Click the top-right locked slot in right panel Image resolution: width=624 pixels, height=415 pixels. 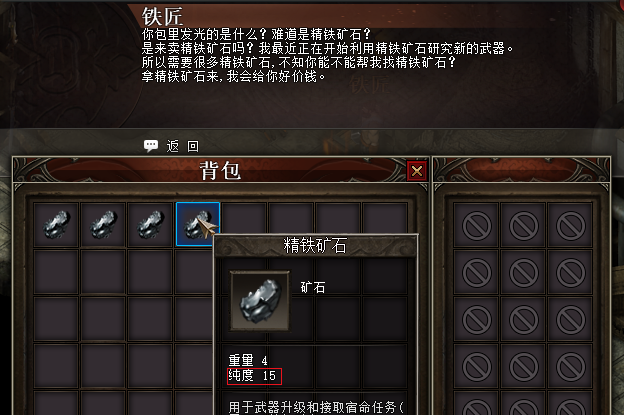point(570,226)
